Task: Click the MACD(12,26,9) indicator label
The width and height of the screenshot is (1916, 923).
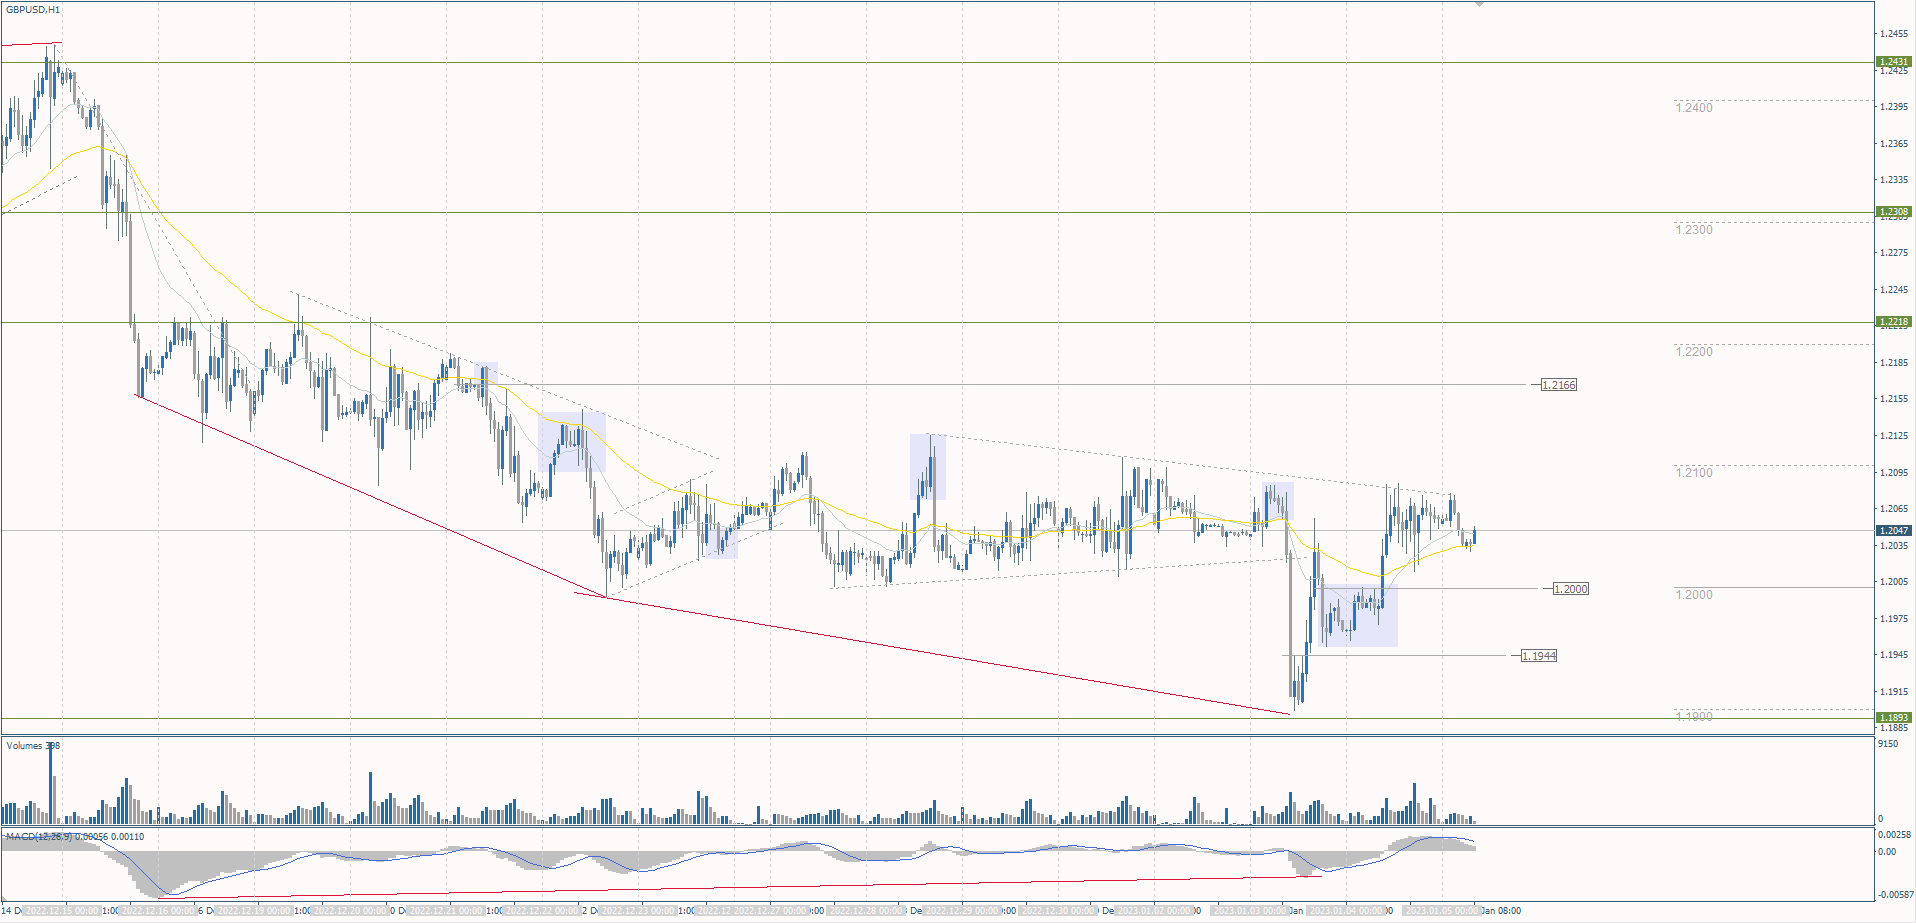Action: (75, 837)
